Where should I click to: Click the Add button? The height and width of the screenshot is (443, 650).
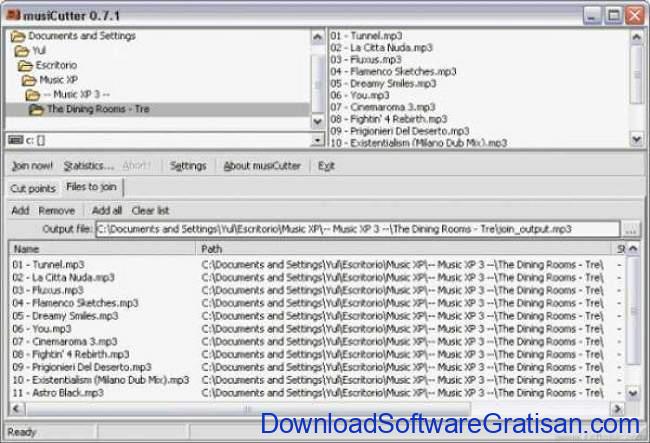20,211
